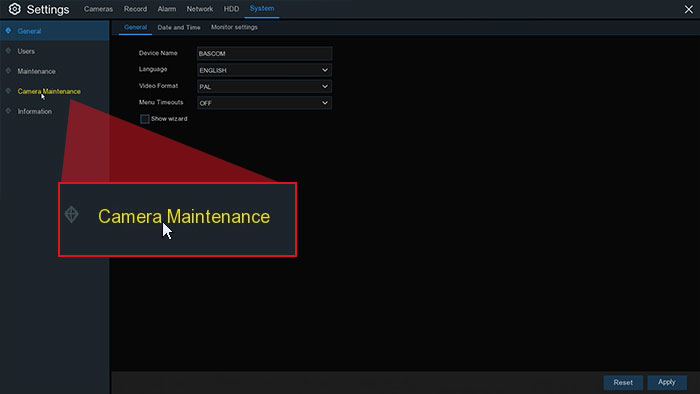Screen dimensions: 700x394
Task: Click the Settings gear icon
Action: click(x=15, y=9)
